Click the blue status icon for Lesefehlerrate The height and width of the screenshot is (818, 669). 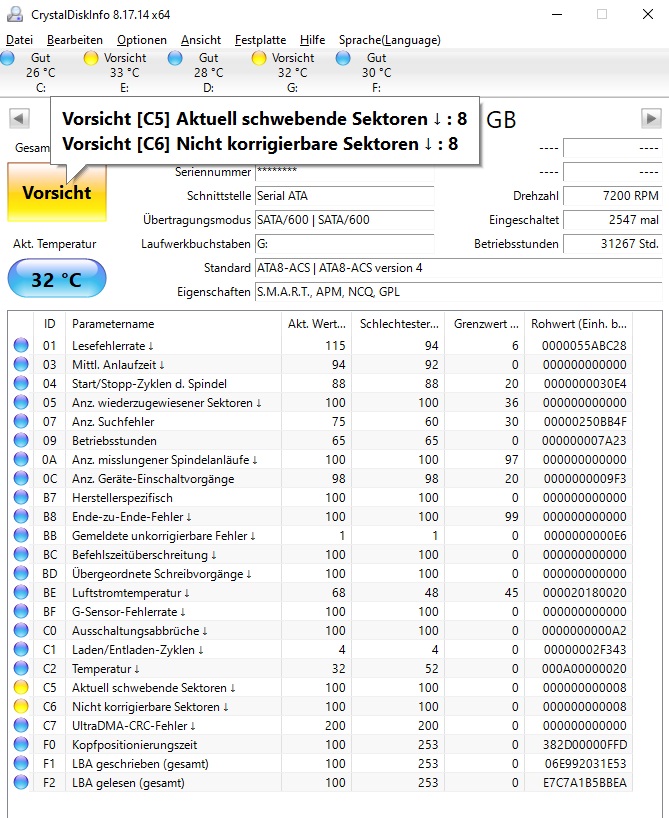pos(21,345)
